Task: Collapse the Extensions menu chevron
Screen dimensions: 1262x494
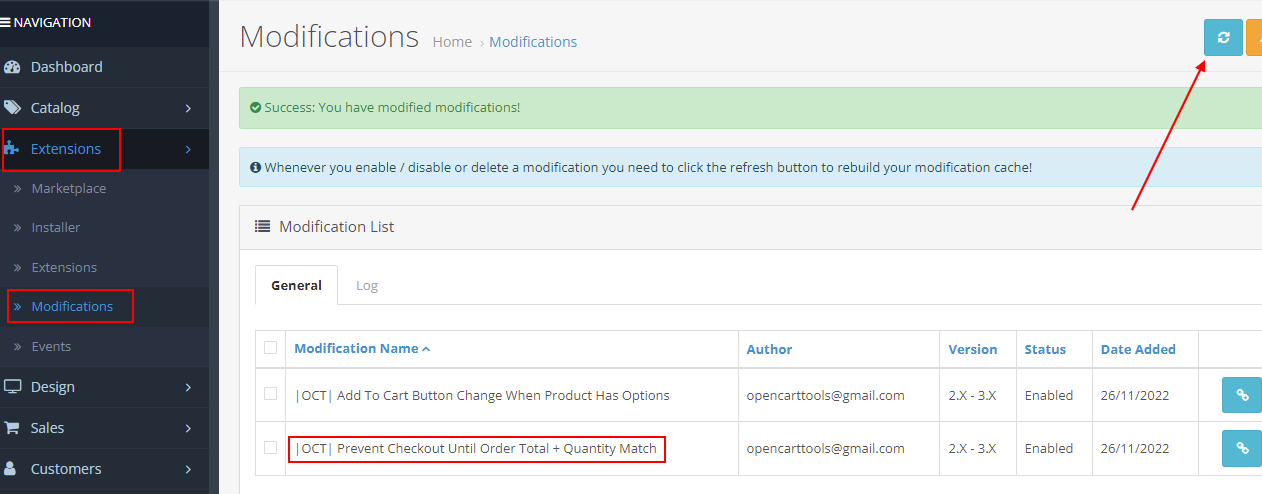Action: point(188,149)
